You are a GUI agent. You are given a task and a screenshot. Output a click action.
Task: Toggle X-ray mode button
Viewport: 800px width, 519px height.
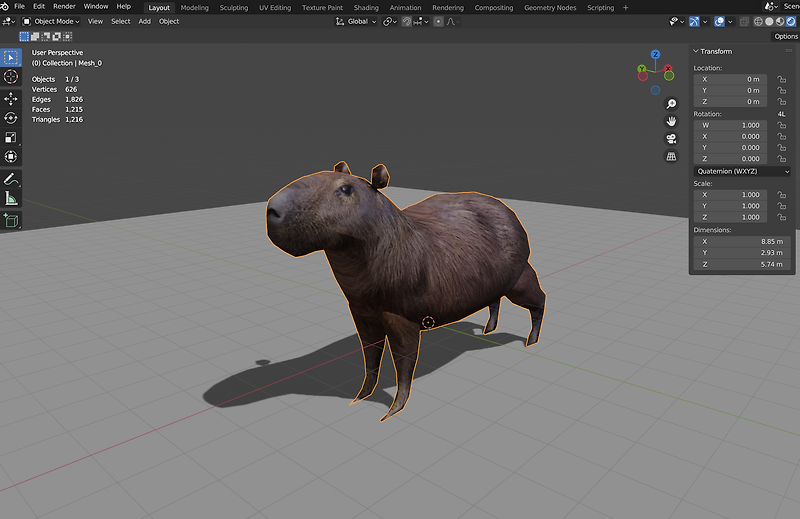click(744, 21)
